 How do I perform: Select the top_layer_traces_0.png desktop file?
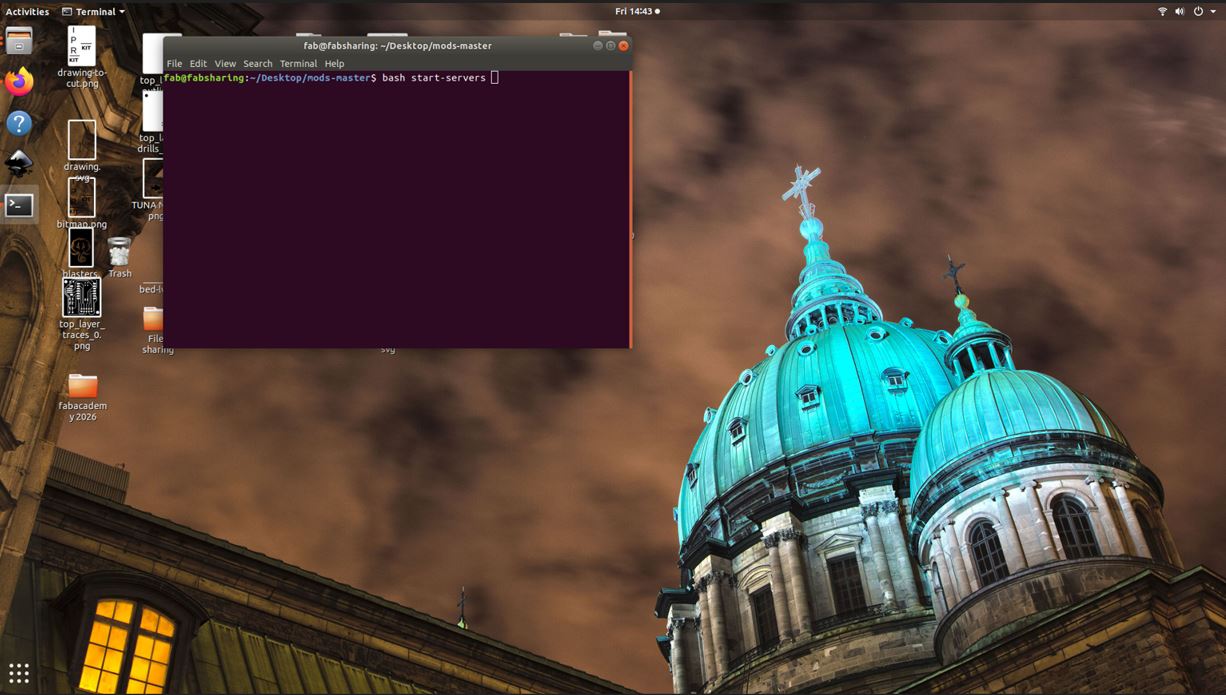click(81, 314)
